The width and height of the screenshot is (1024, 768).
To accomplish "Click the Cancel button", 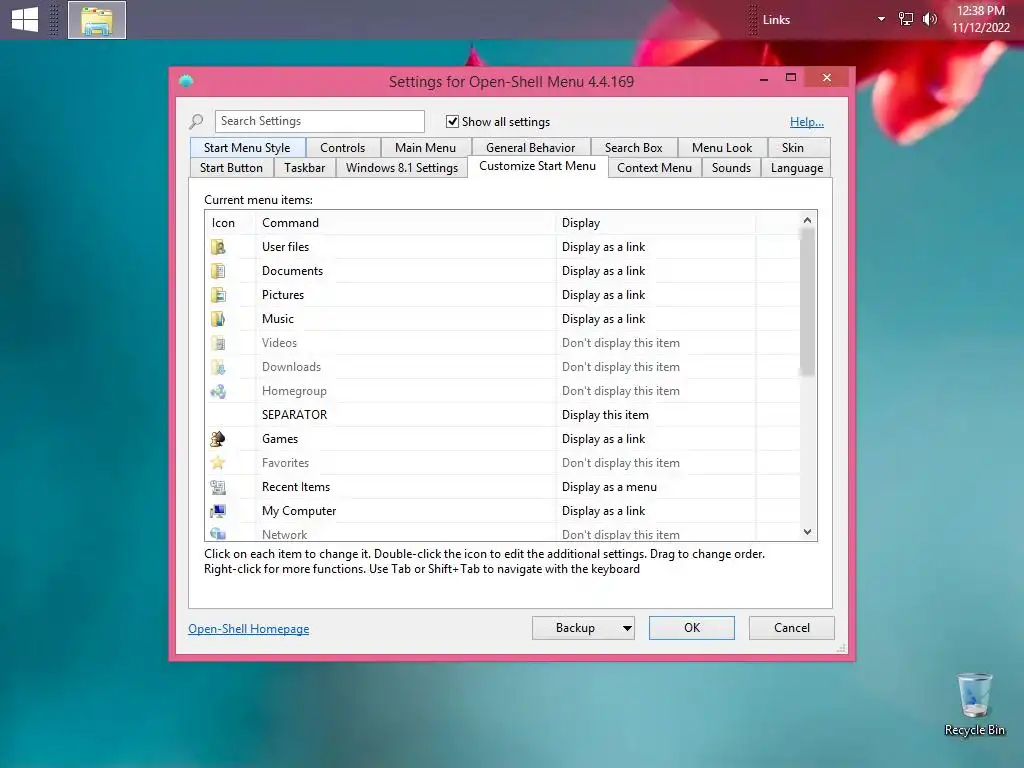I will click(792, 628).
